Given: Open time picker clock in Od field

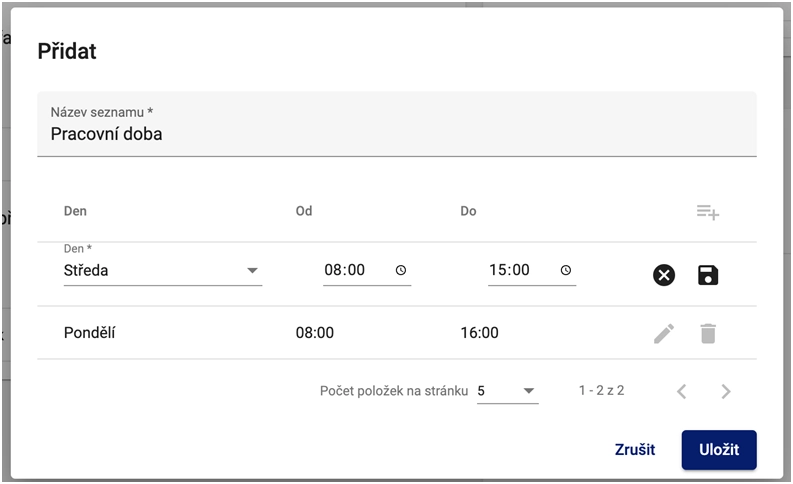Looking at the screenshot, I should click(x=401, y=270).
